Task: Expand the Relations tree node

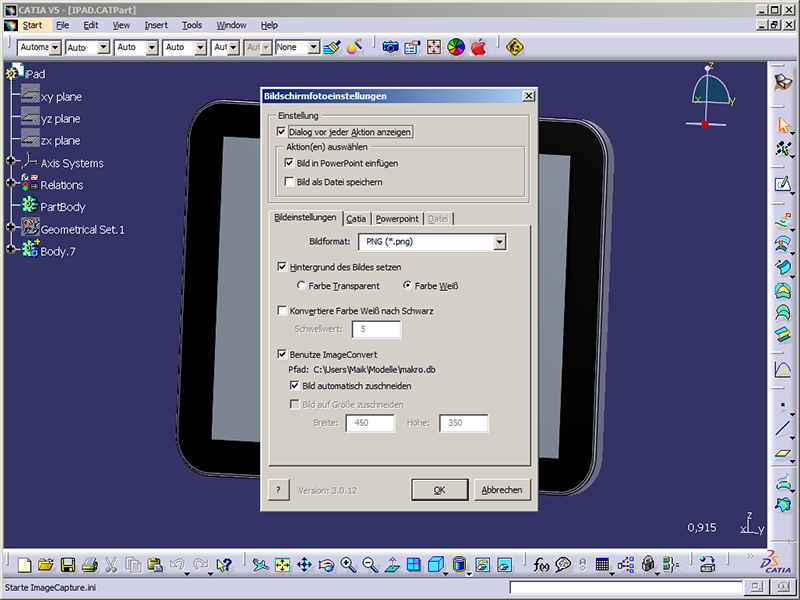Action: coord(11,183)
